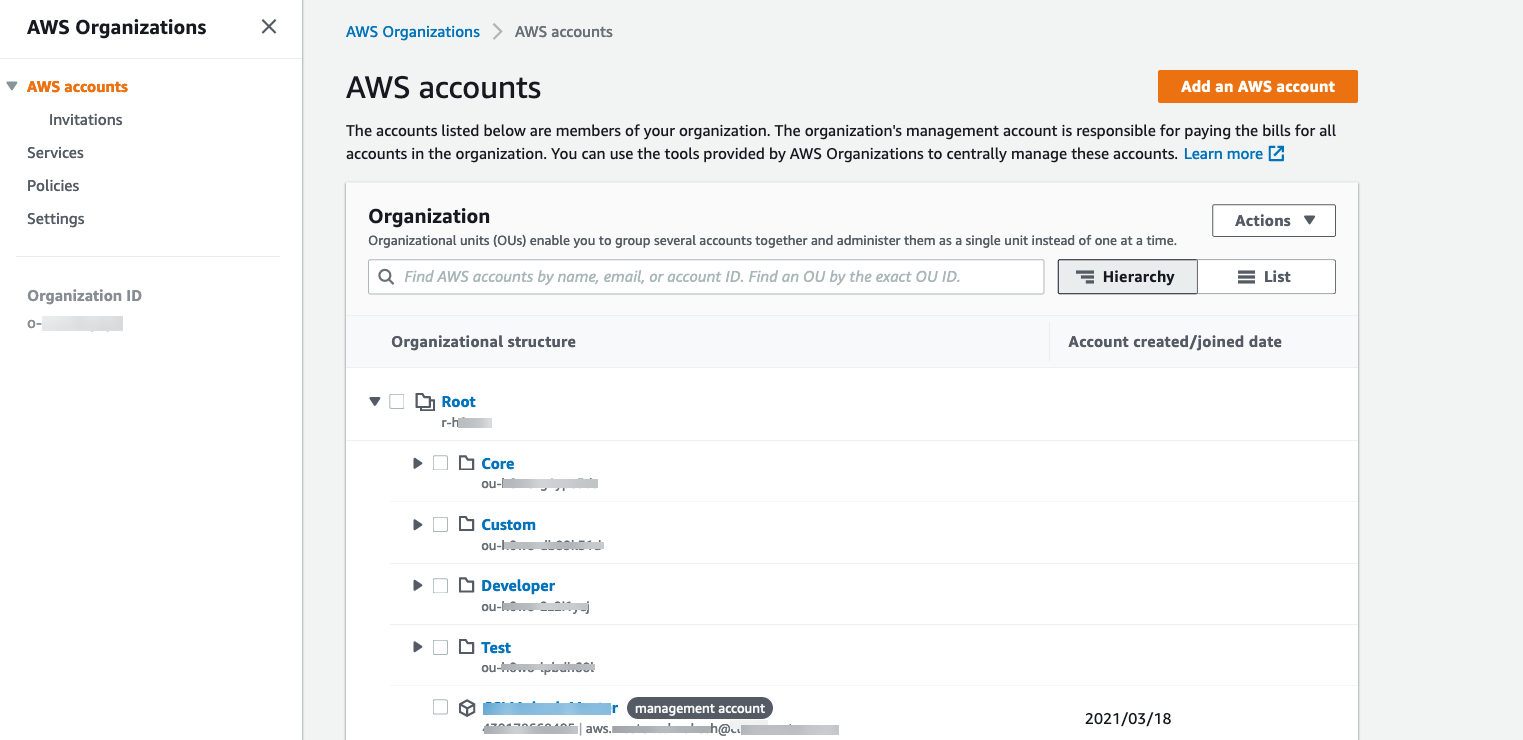
Task: Expand the Test organizational unit
Action: (418, 647)
